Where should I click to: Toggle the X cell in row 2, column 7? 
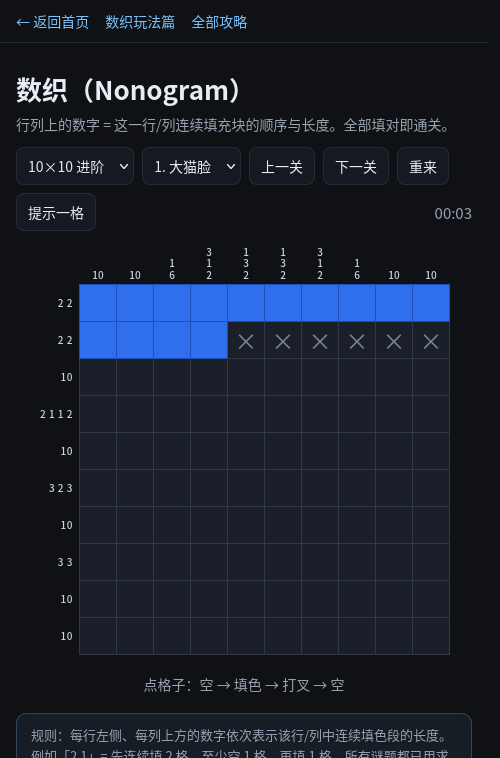point(320,340)
